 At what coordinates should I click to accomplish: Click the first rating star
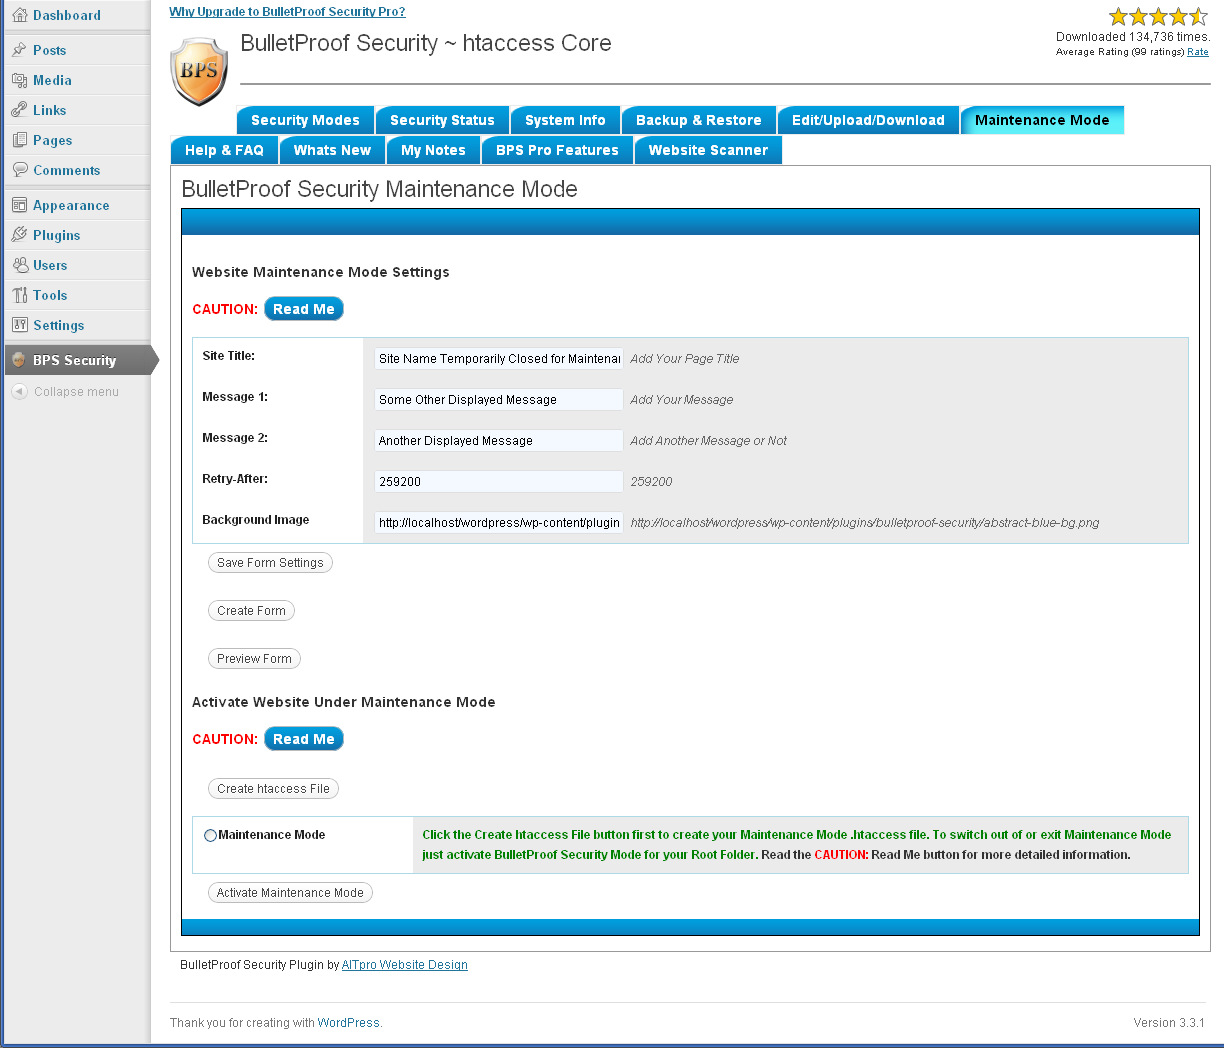(1118, 17)
